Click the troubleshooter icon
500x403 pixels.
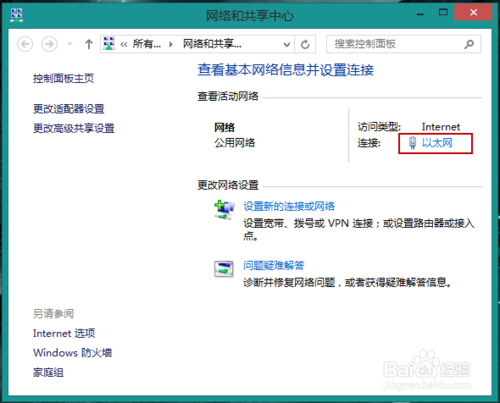(x=224, y=269)
